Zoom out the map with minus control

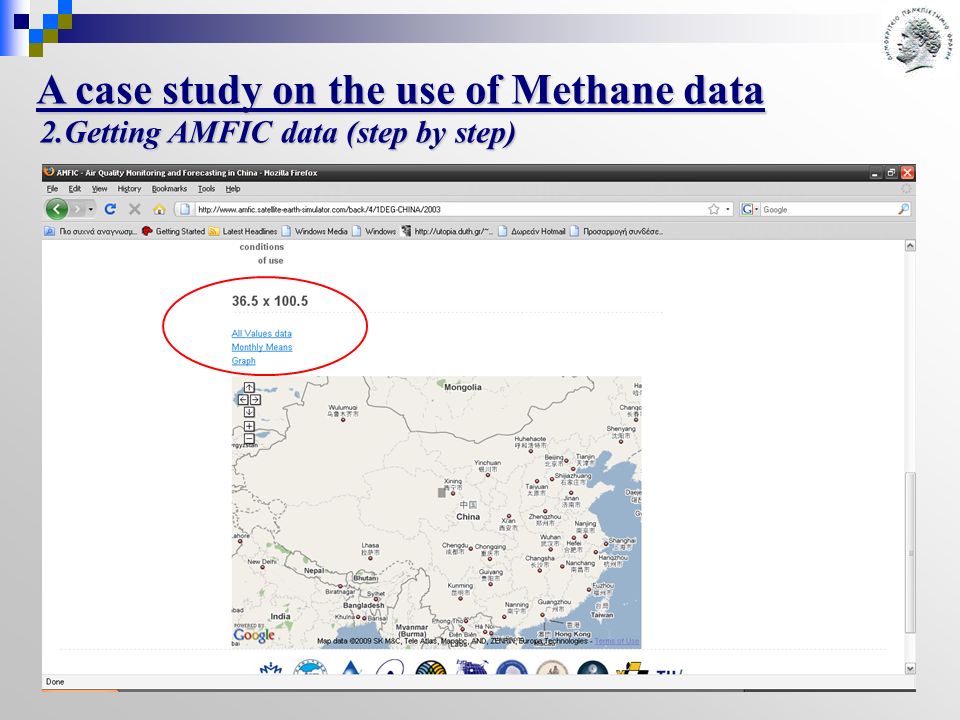point(249,439)
